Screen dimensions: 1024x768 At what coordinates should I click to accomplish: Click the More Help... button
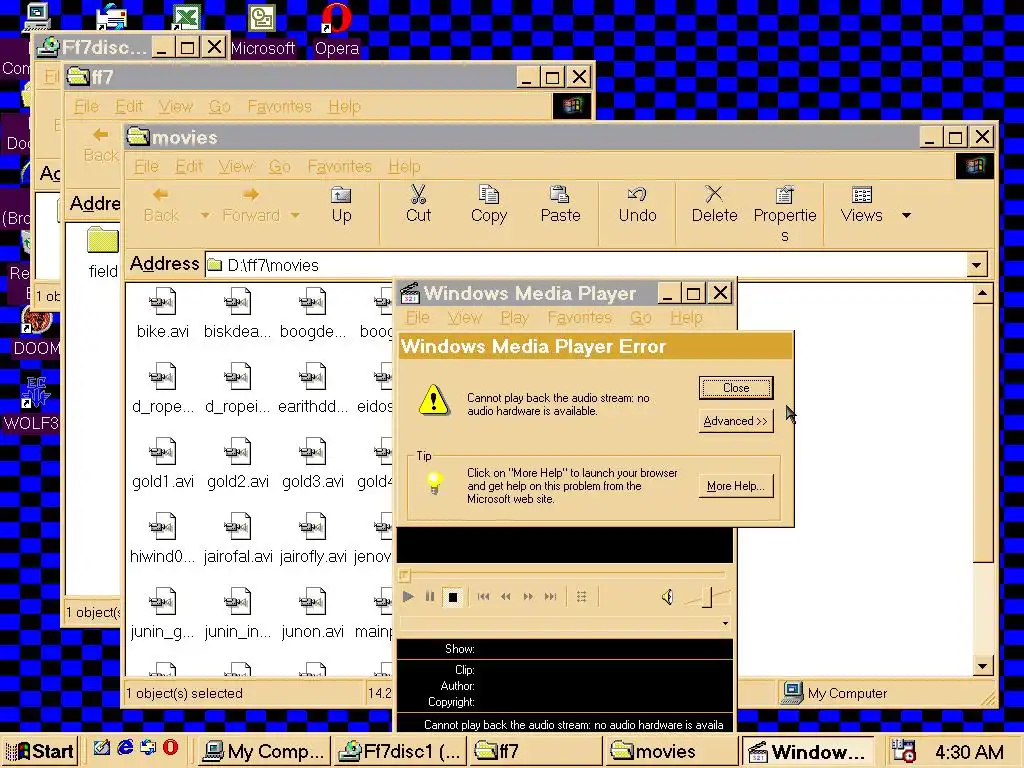point(736,486)
